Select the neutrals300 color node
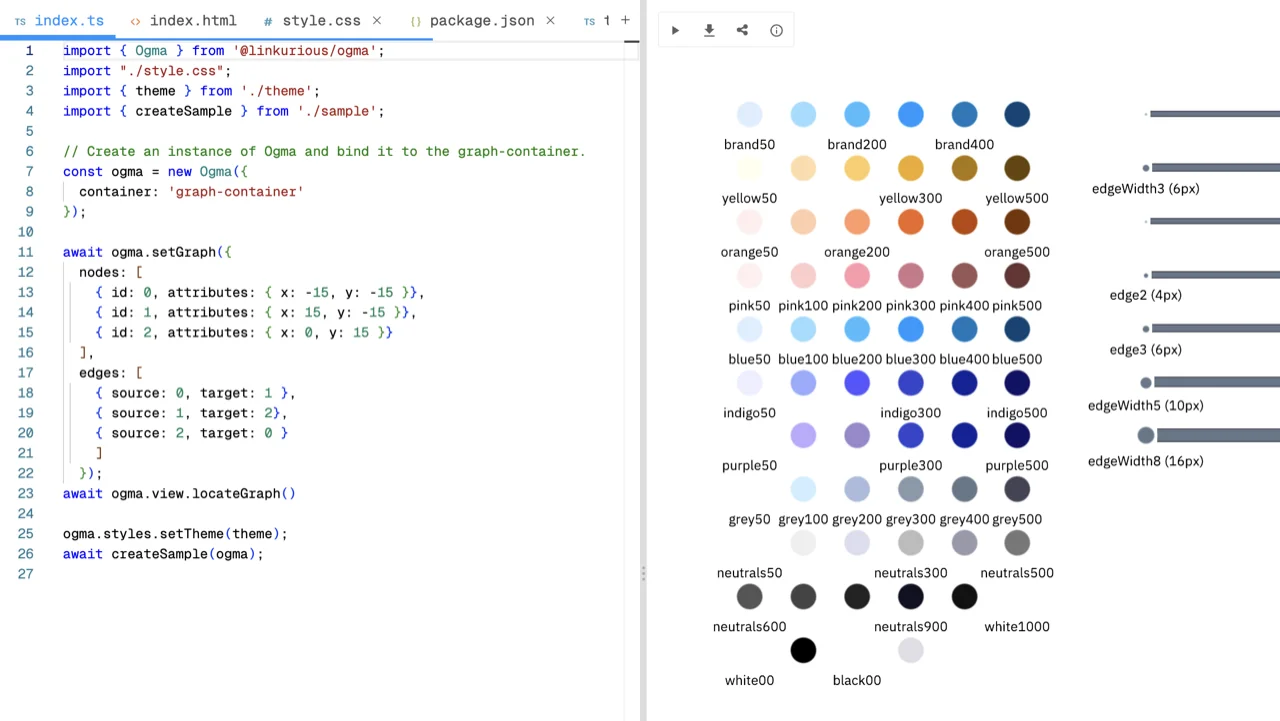The image size is (1280, 721). pyautogui.click(x=910, y=543)
